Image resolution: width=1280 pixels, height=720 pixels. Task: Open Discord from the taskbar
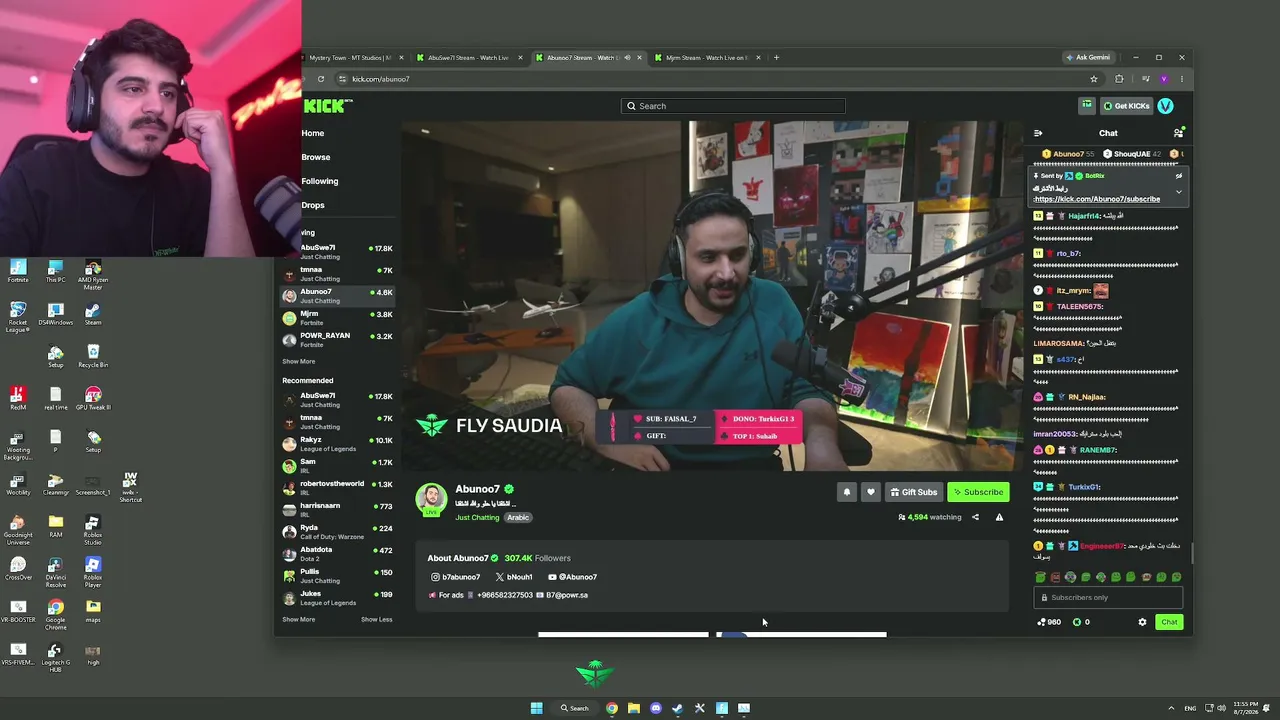tap(656, 708)
